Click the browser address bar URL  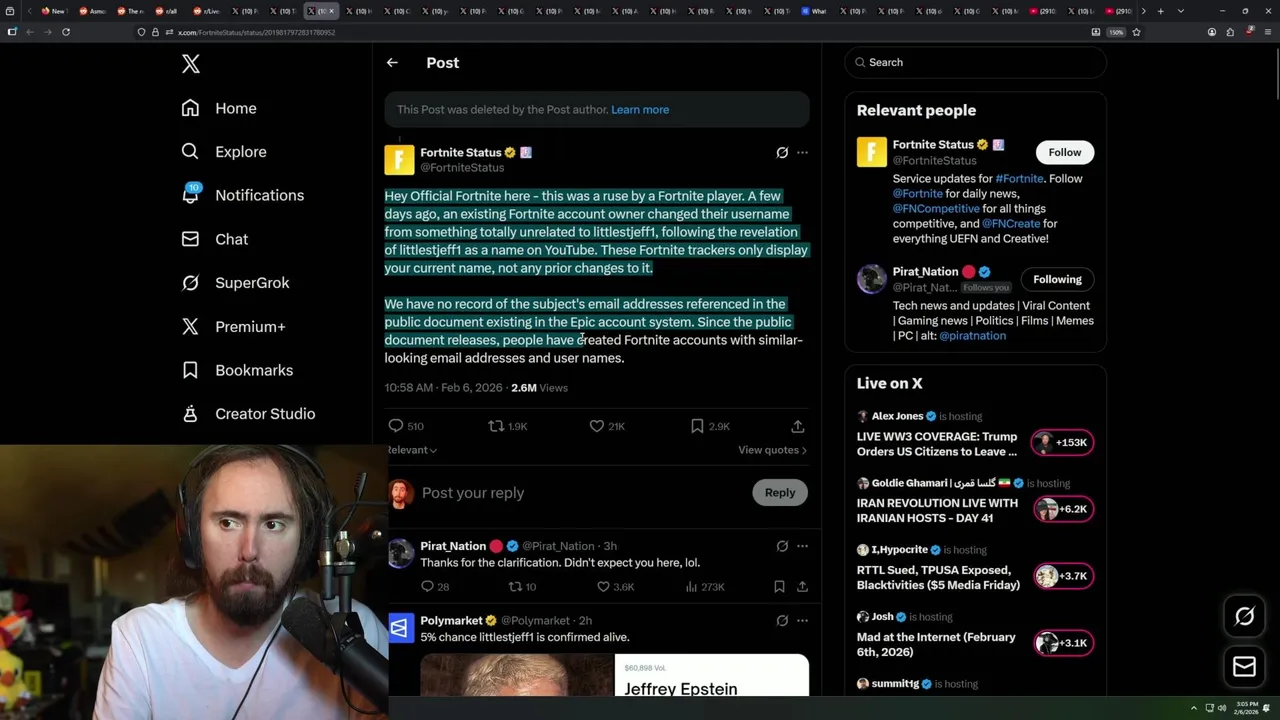pyautogui.click(x=257, y=33)
